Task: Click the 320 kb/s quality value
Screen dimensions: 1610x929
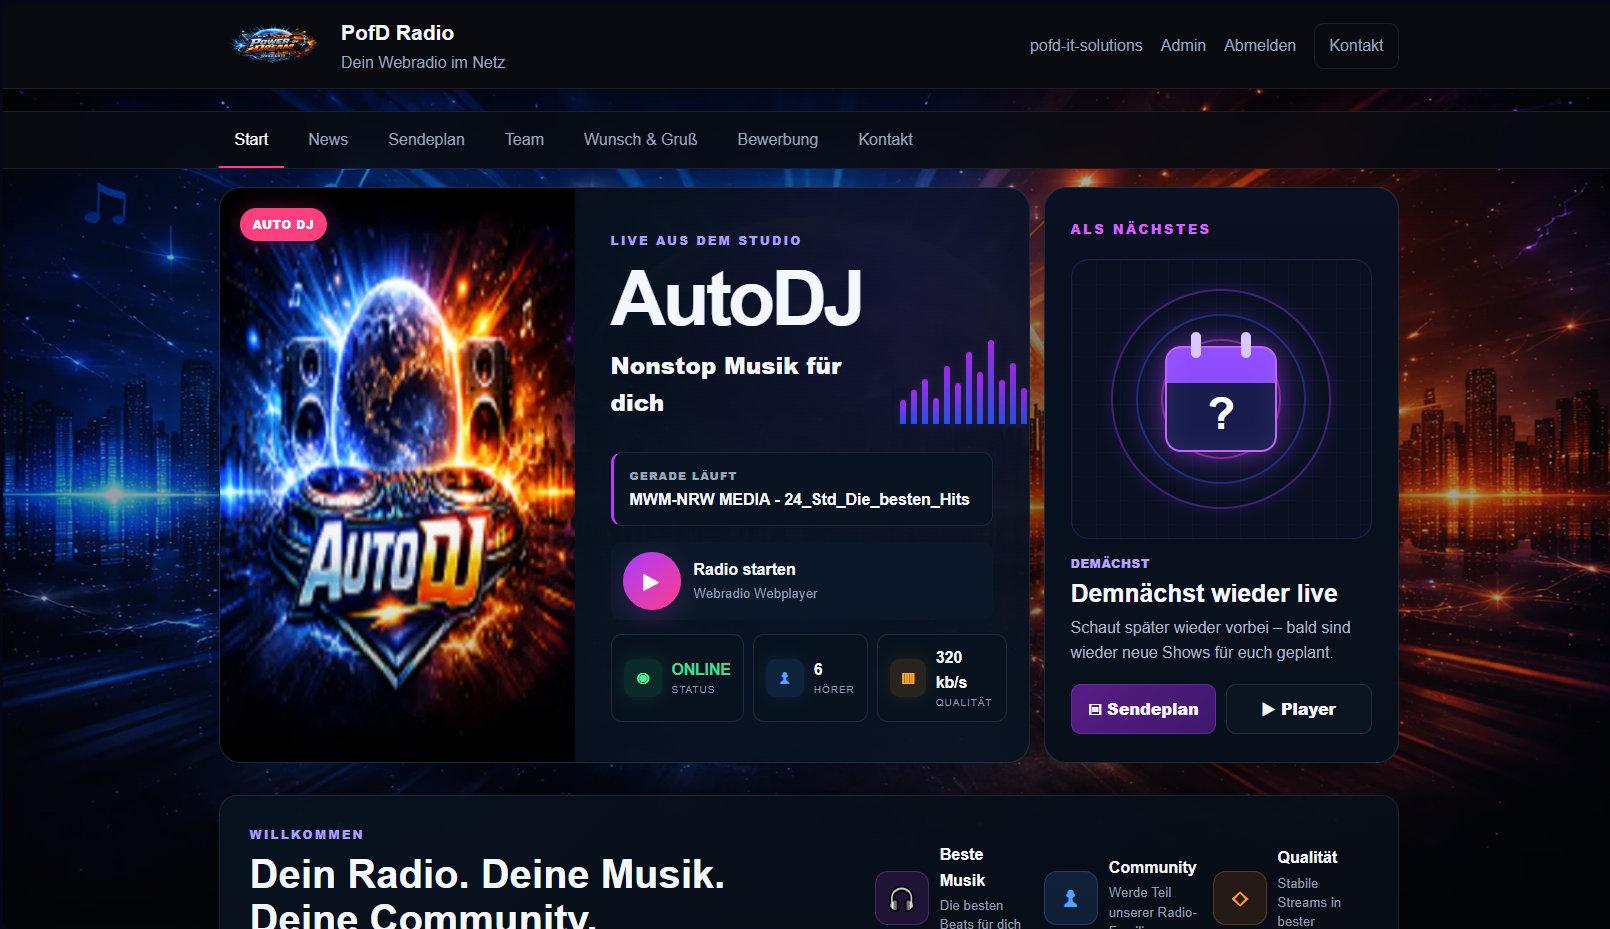Action: 951,669
